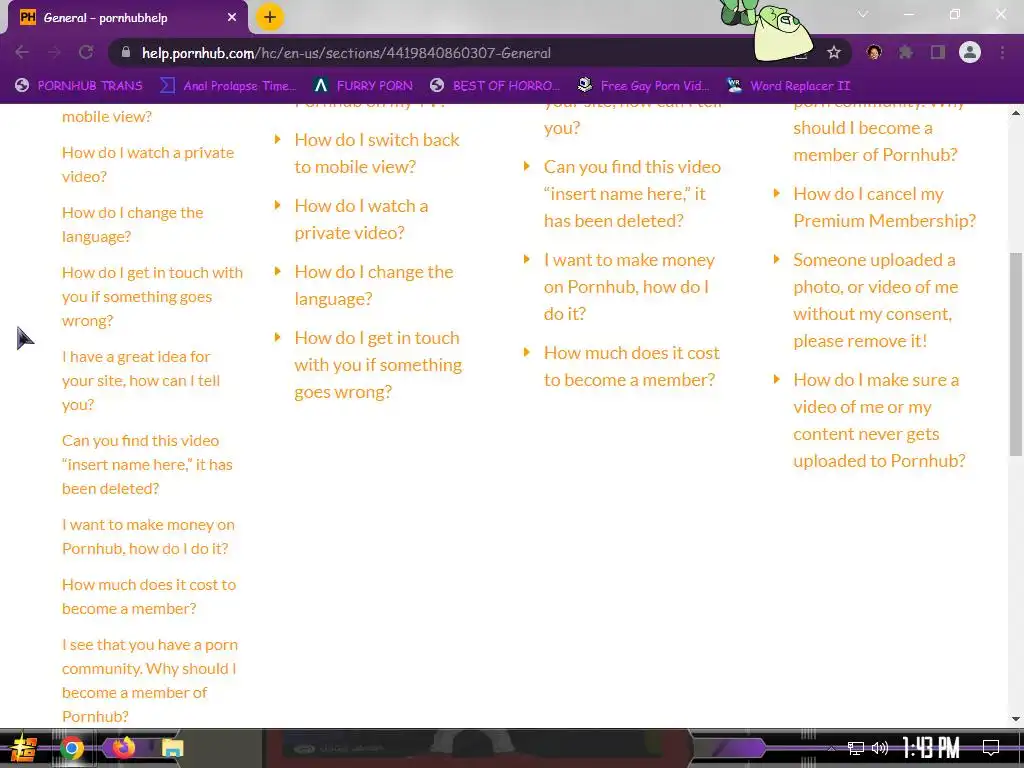The height and width of the screenshot is (768, 1024).
Task: Open the Extensions puzzle piece icon
Action: tap(905, 52)
